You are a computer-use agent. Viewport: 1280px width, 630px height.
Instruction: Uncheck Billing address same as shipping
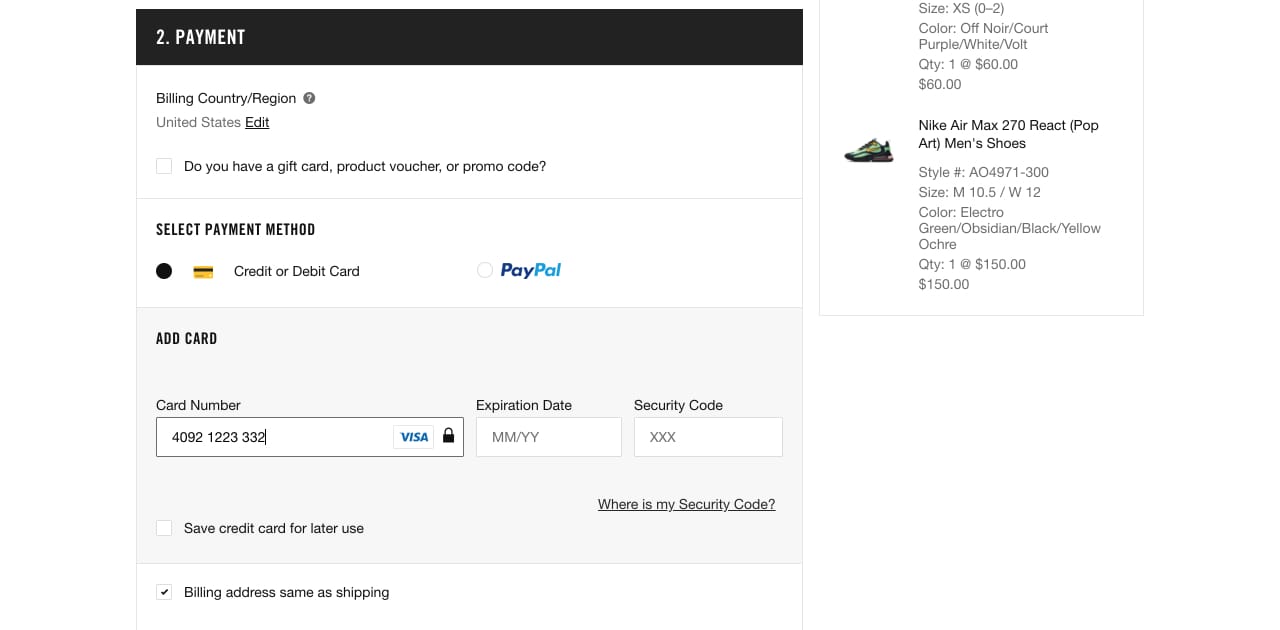point(164,592)
